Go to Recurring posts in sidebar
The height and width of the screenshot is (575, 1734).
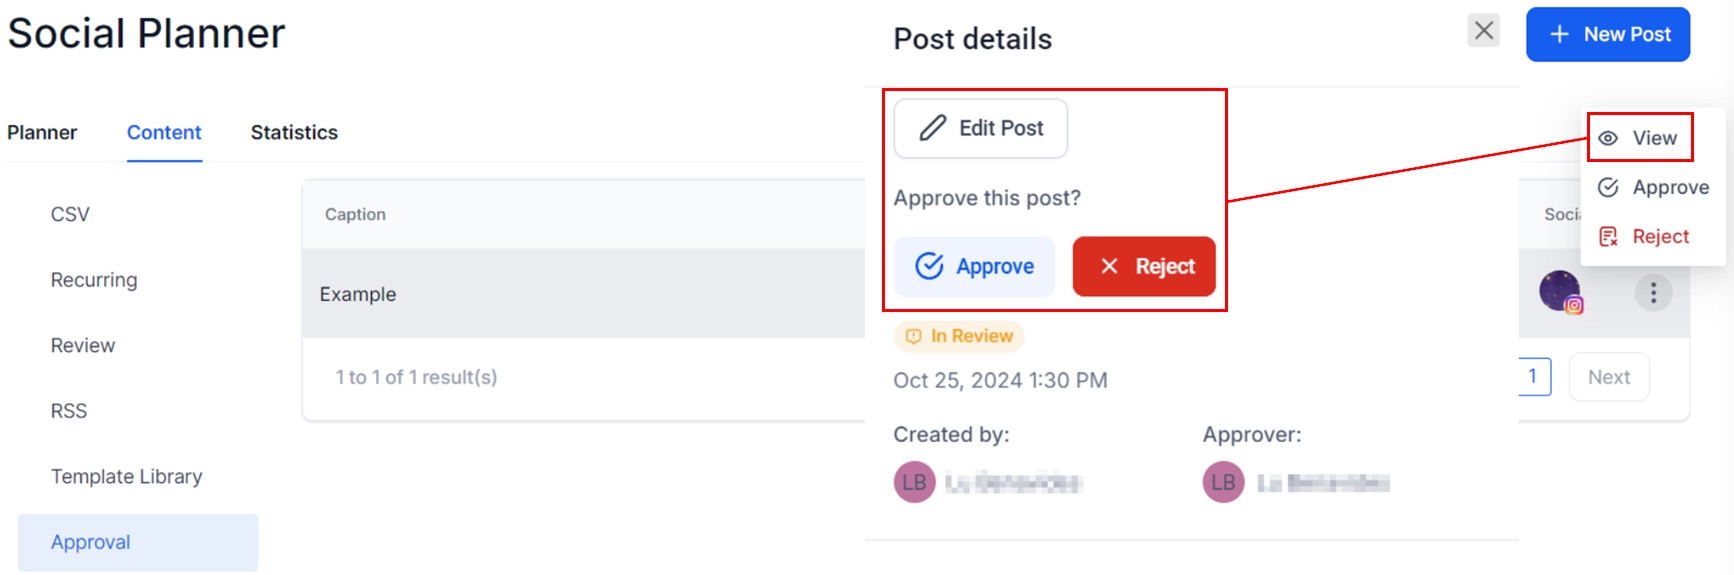94,280
